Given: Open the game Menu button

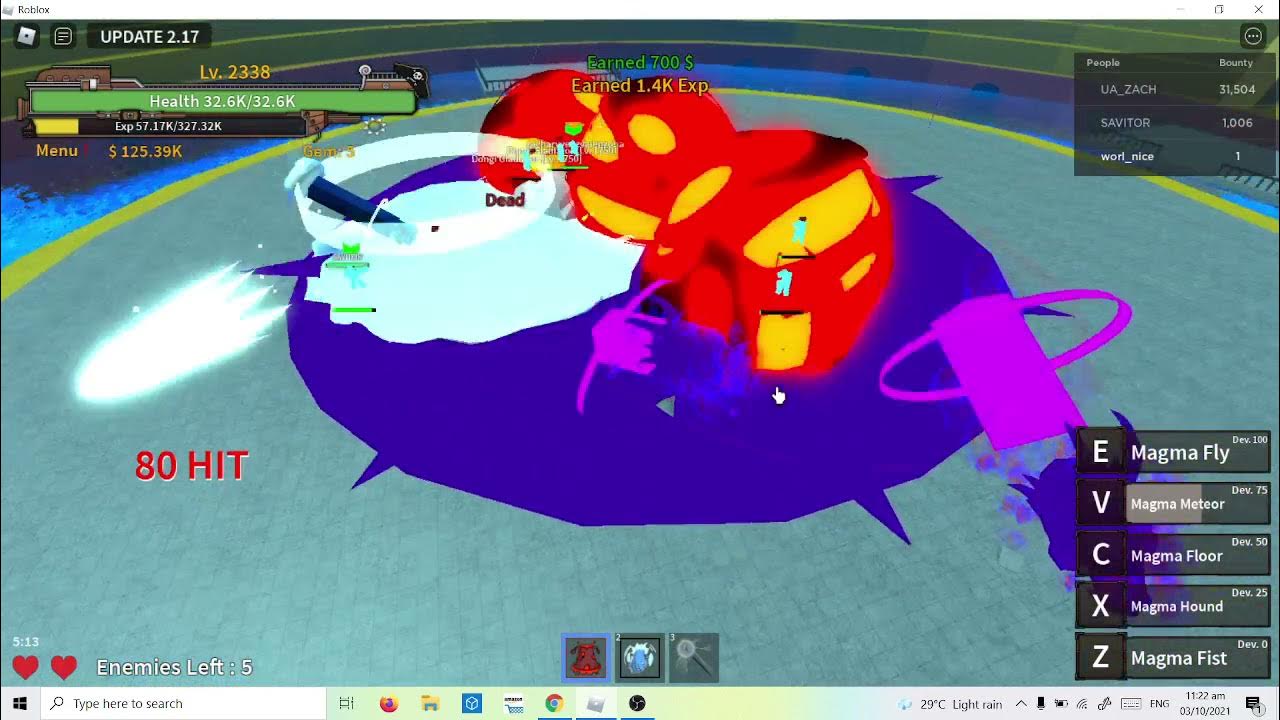Looking at the screenshot, I should click(x=57, y=150).
